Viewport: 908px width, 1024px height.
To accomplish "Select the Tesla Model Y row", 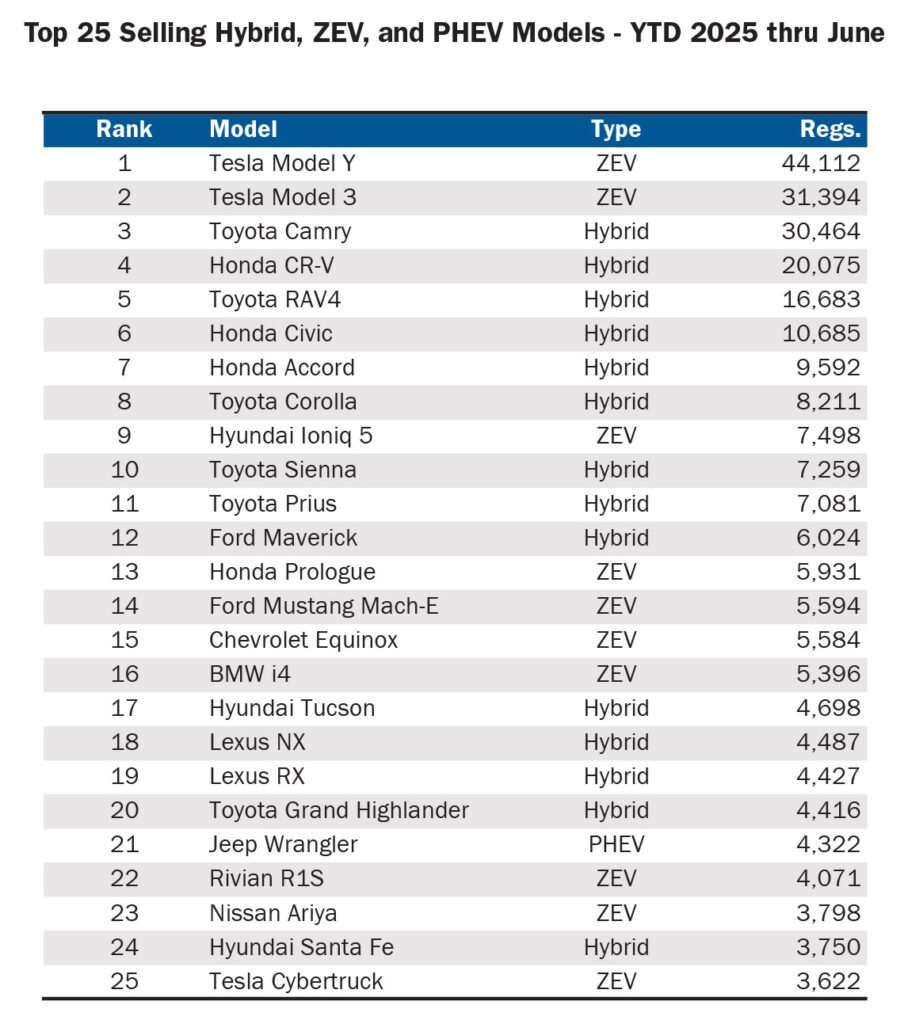I will coord(455,163).
